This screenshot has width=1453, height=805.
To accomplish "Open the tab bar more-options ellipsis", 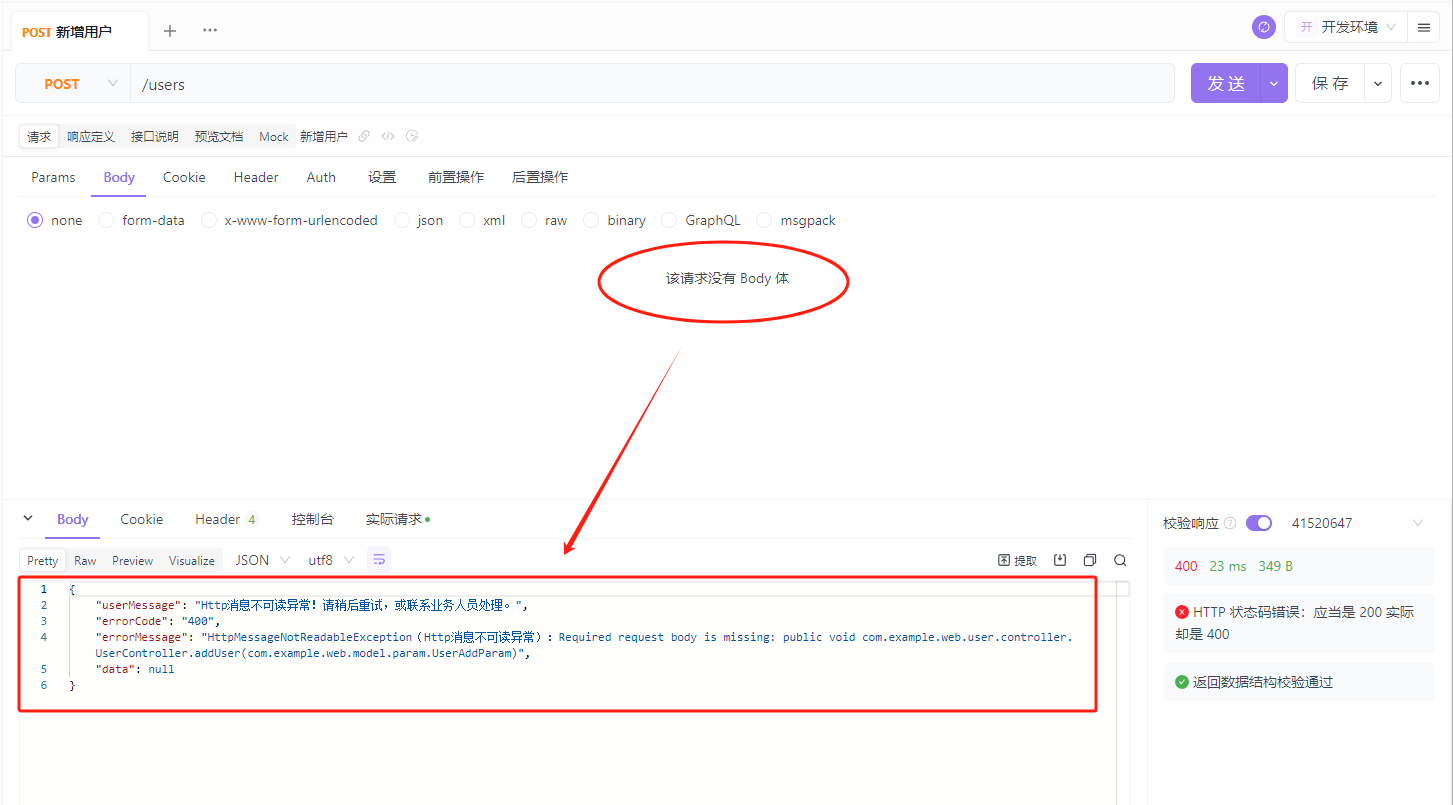I will (210, 30).
